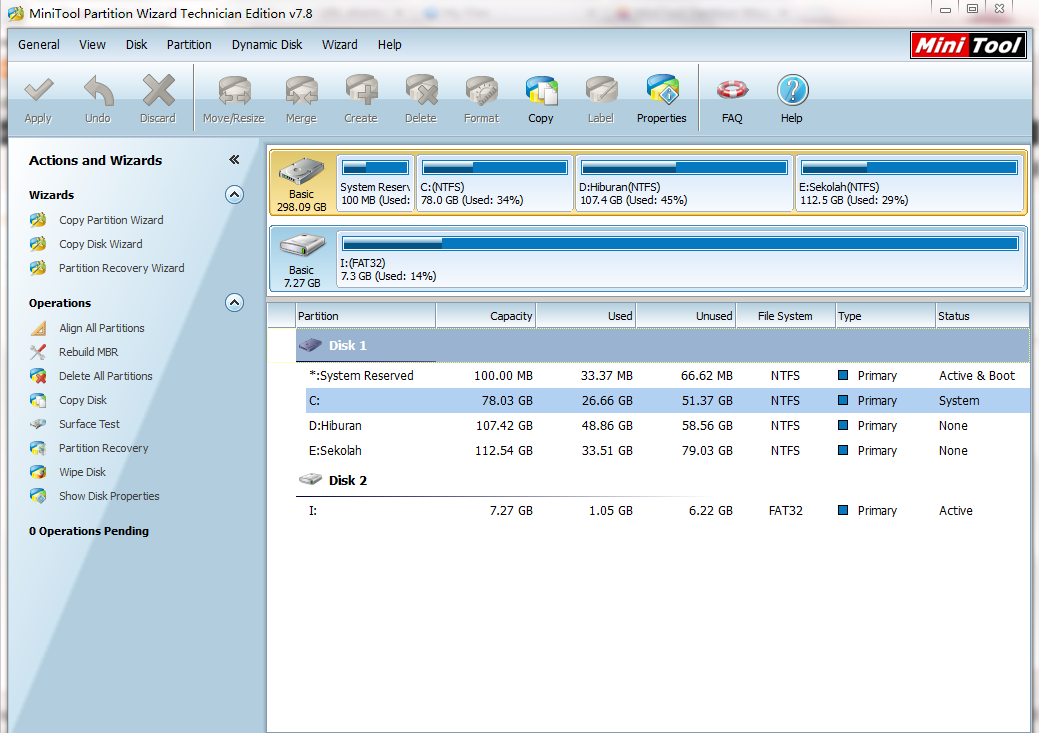1039x733 pixels.
Task: Open partition Properties from toolbar
Action: click(x=662, y=90)
